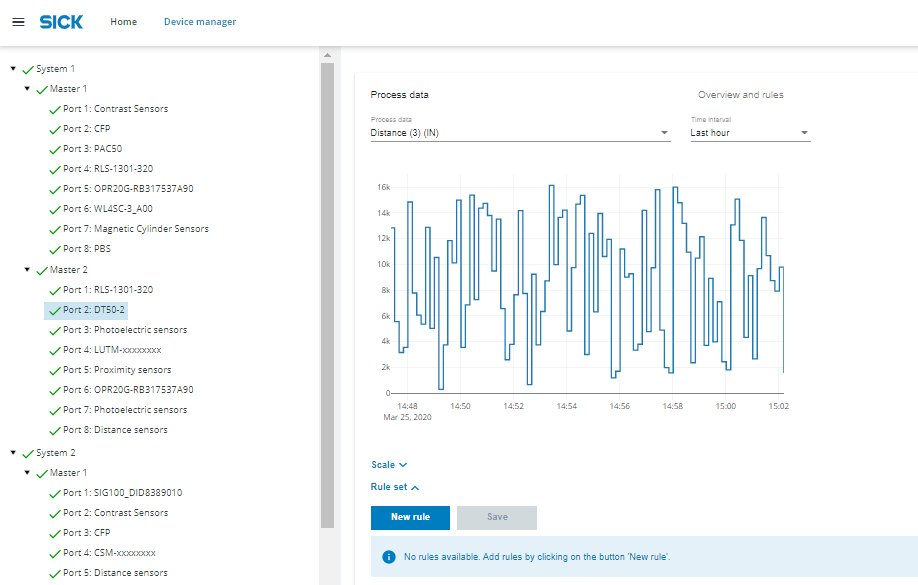Select Port 4: RLS-1301-320 in Master 1
This screenshot has width=918, height=585.
click(x=108, y=169)
